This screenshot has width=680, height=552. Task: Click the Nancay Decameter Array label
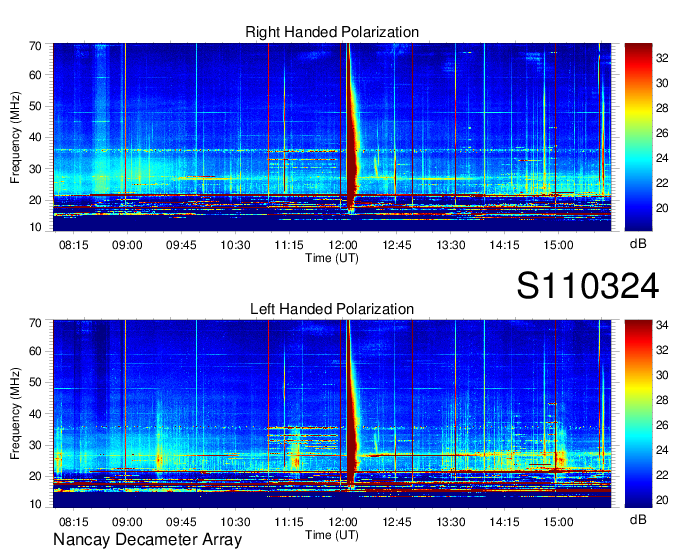(x=147, y=540)
